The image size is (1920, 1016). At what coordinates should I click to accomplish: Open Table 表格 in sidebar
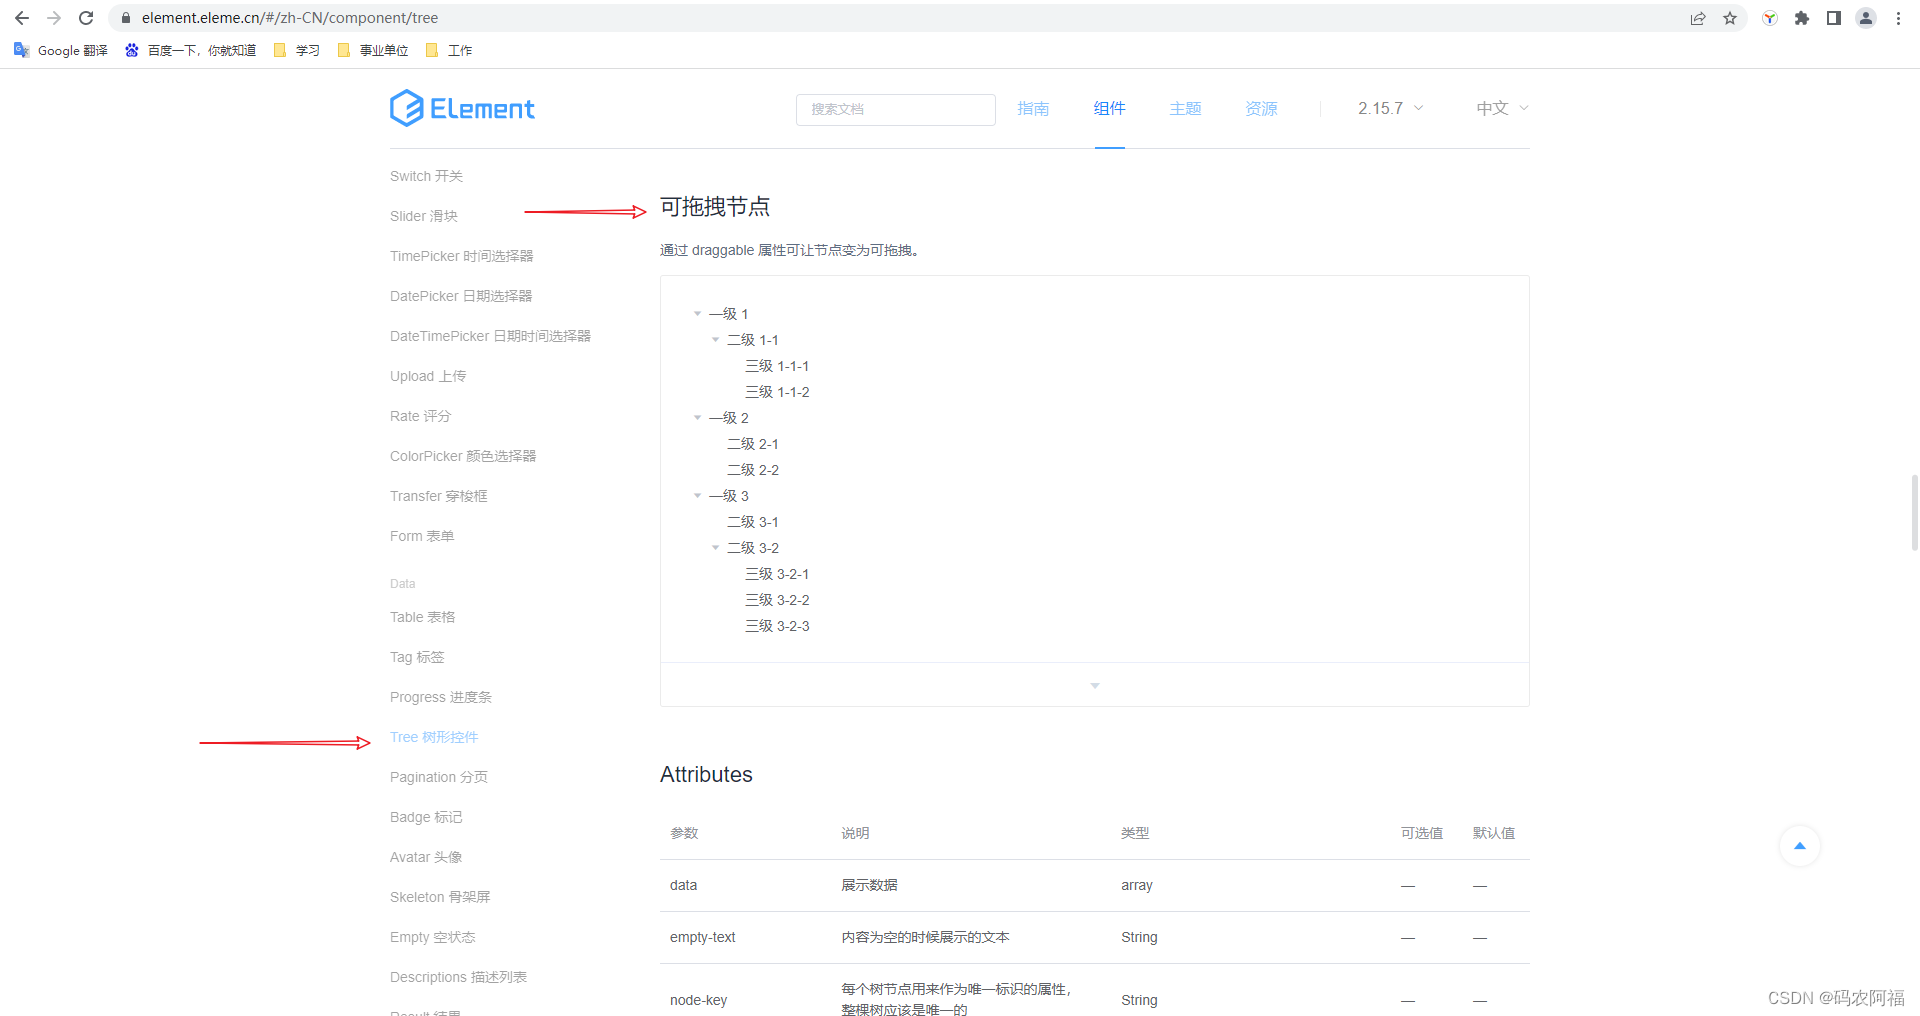(422, 617)
